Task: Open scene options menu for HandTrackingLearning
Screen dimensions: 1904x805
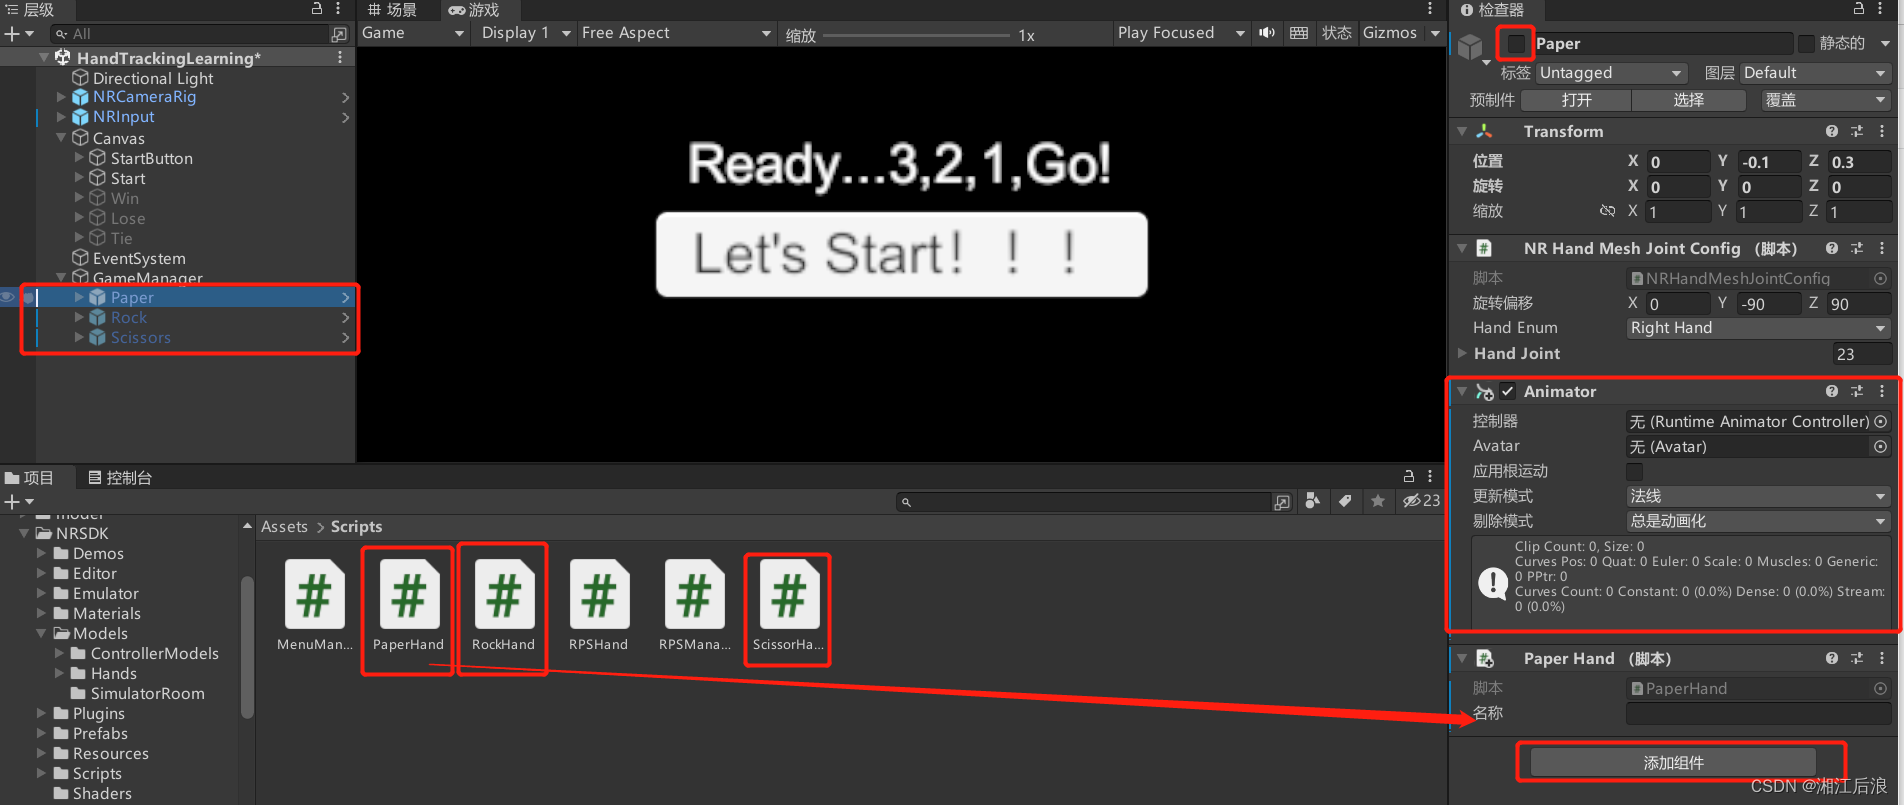Action: click(340, 57)
